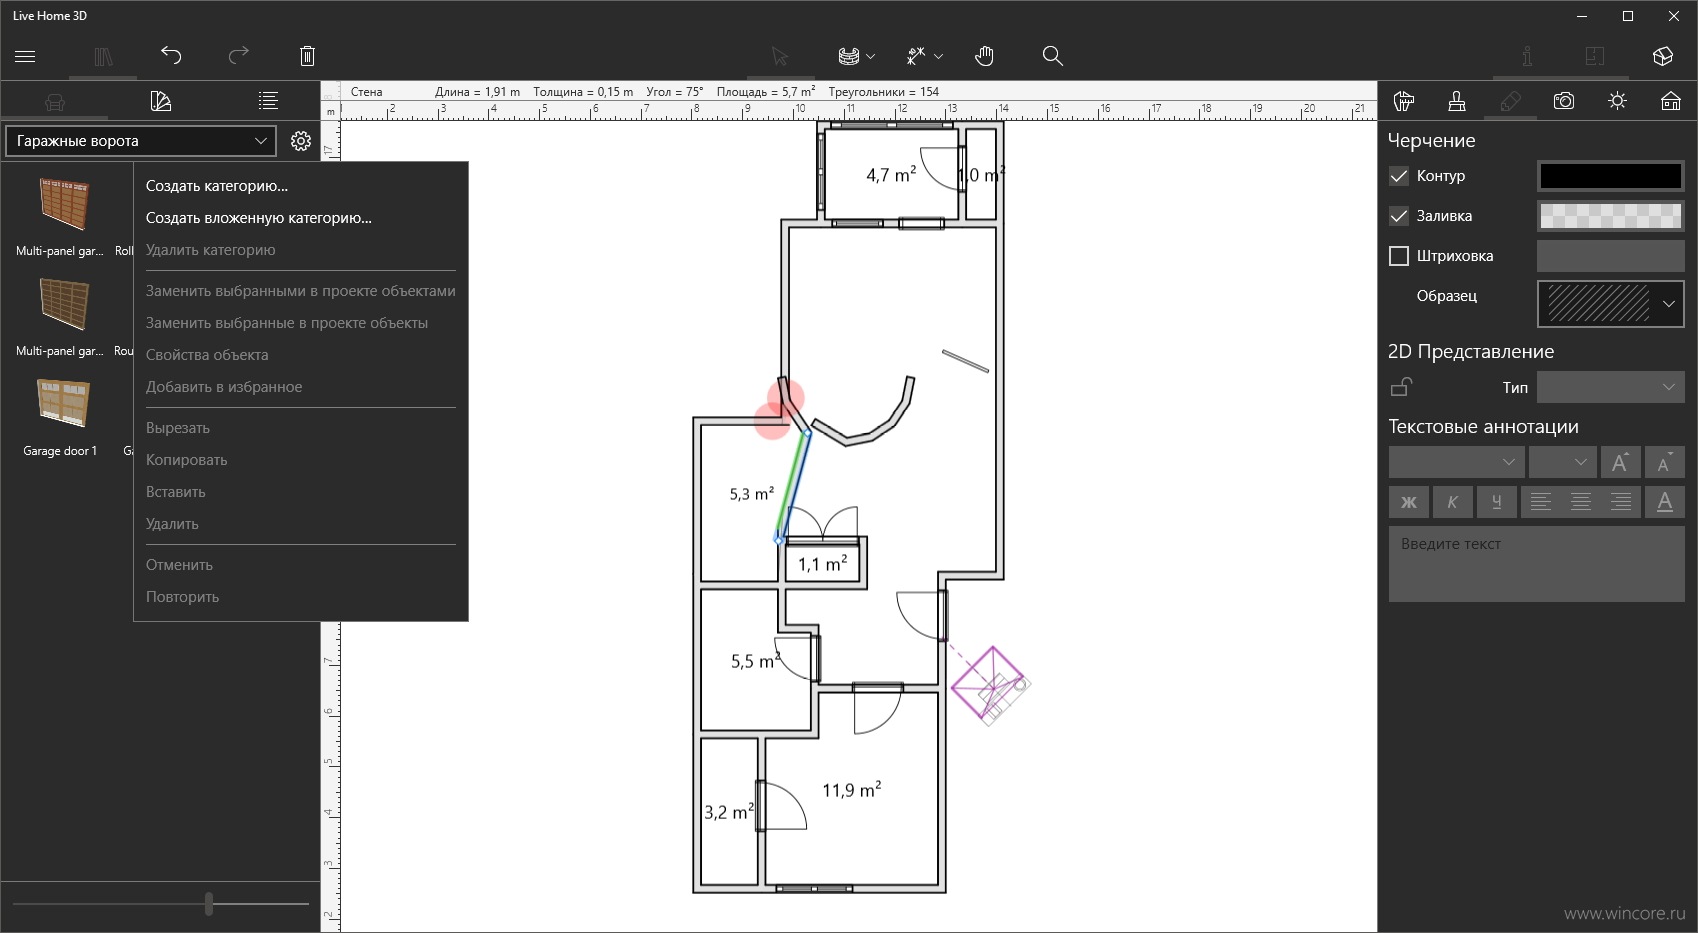Image resolution: width=1698 pixels, height=933 pixels.
Task: Open the text color underlined A button
Action: pyautogui.click(x=1665, y=502)
